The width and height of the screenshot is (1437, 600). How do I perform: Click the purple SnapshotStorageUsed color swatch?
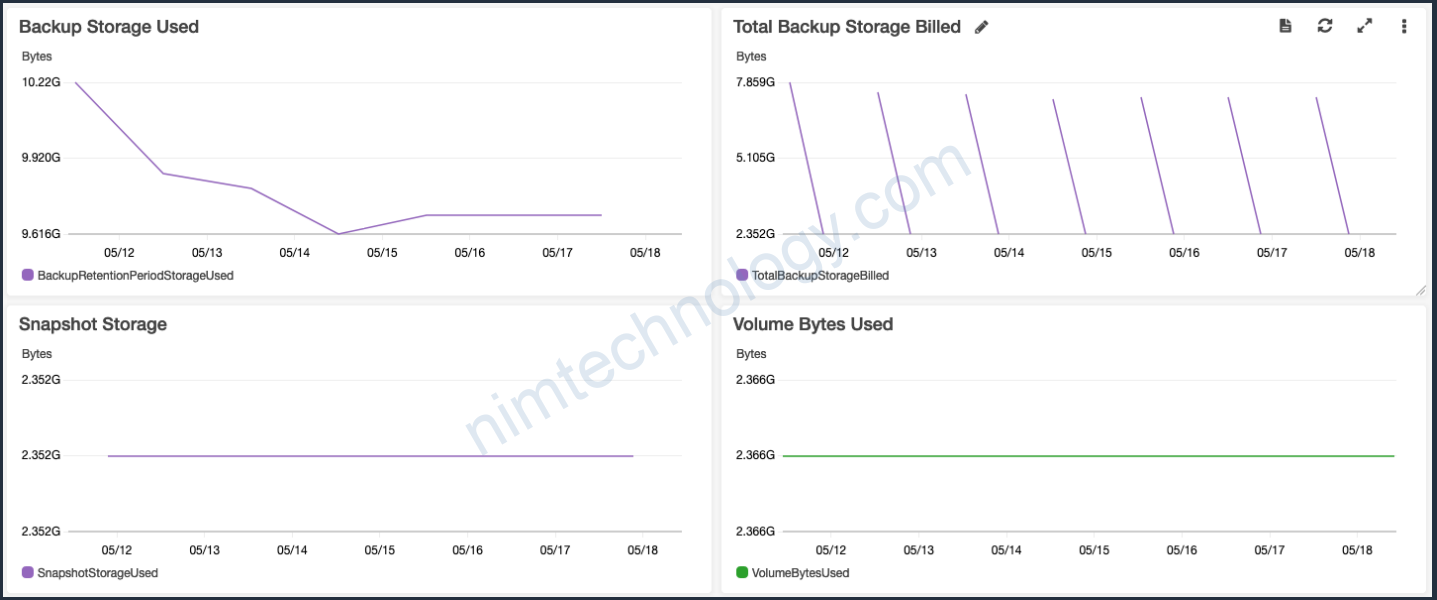coord(27,573)
